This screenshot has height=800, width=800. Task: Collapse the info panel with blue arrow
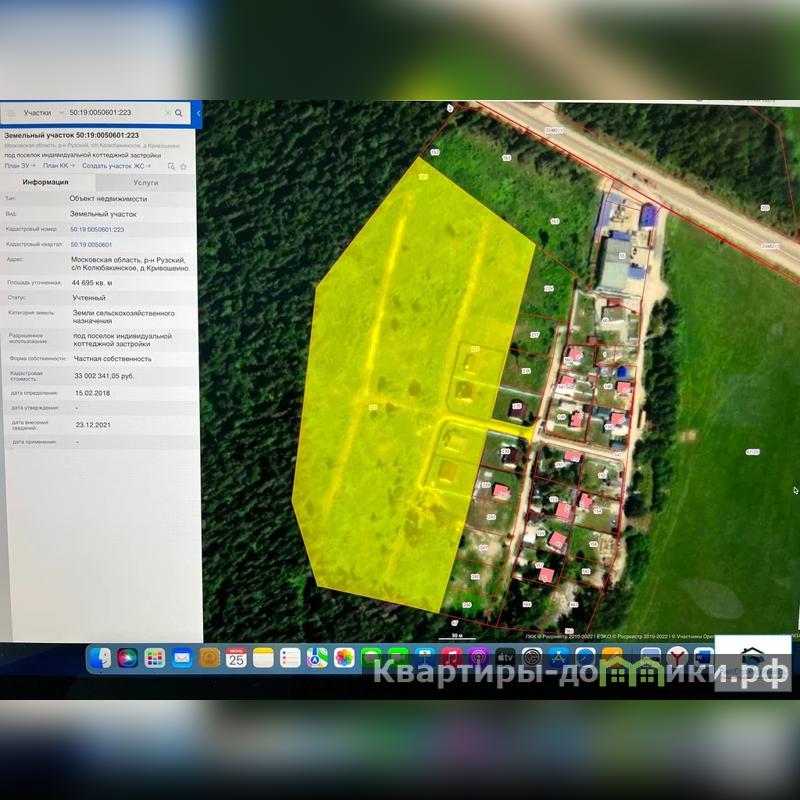[x=198, y=114]
